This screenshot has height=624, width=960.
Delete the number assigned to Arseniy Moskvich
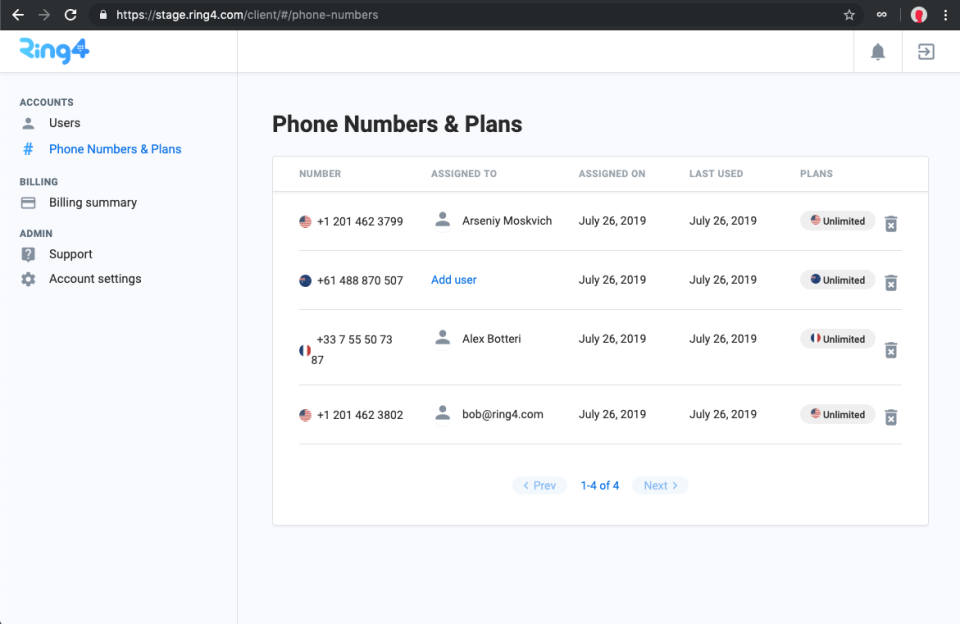coord(891,224)
